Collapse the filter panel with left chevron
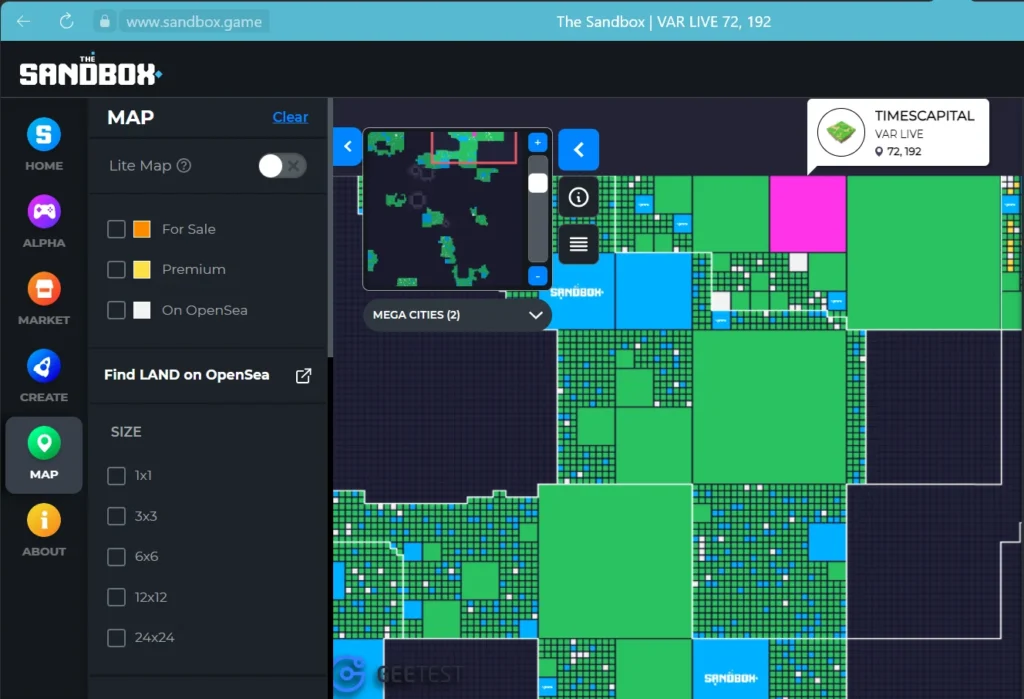 point(347,146)
